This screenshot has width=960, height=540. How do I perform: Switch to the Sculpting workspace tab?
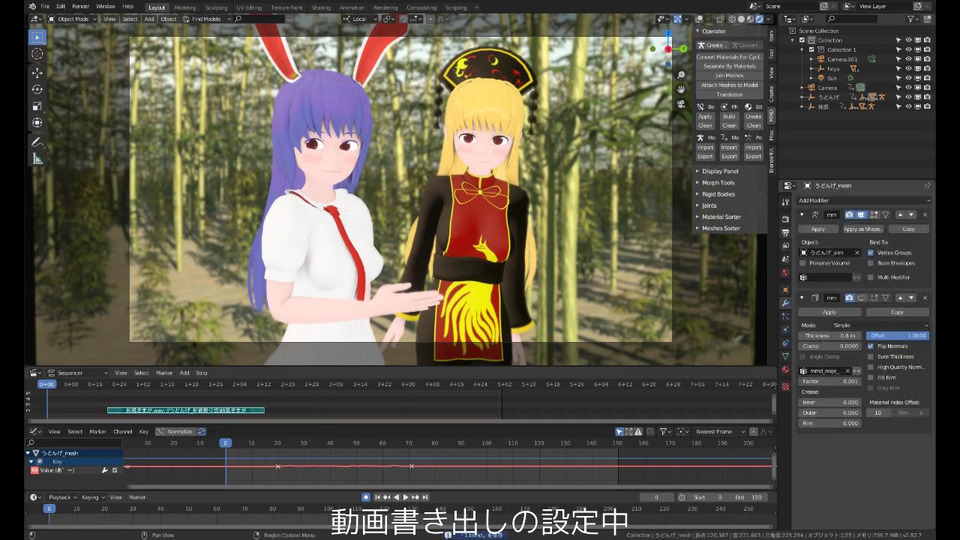[216, 7]
